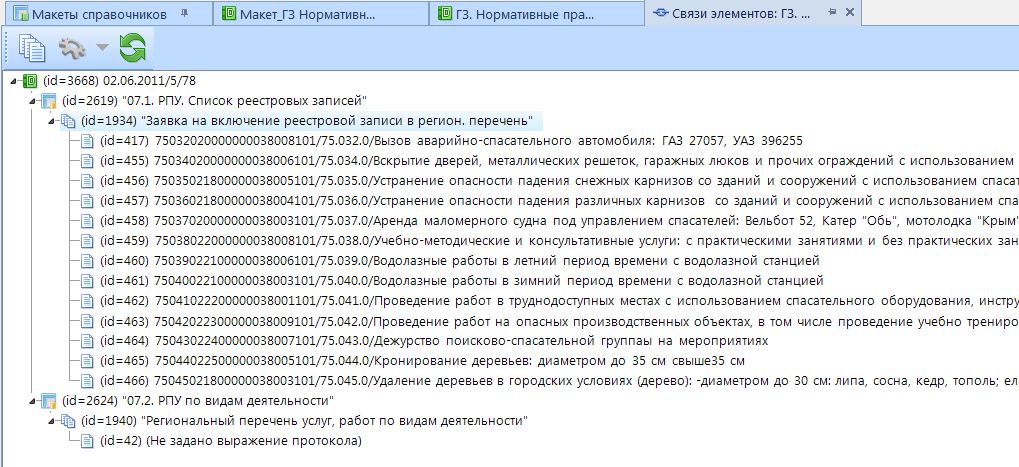Collapse the 07.1. РПУ Список реестровых записей node

click(x=30, y=100)
